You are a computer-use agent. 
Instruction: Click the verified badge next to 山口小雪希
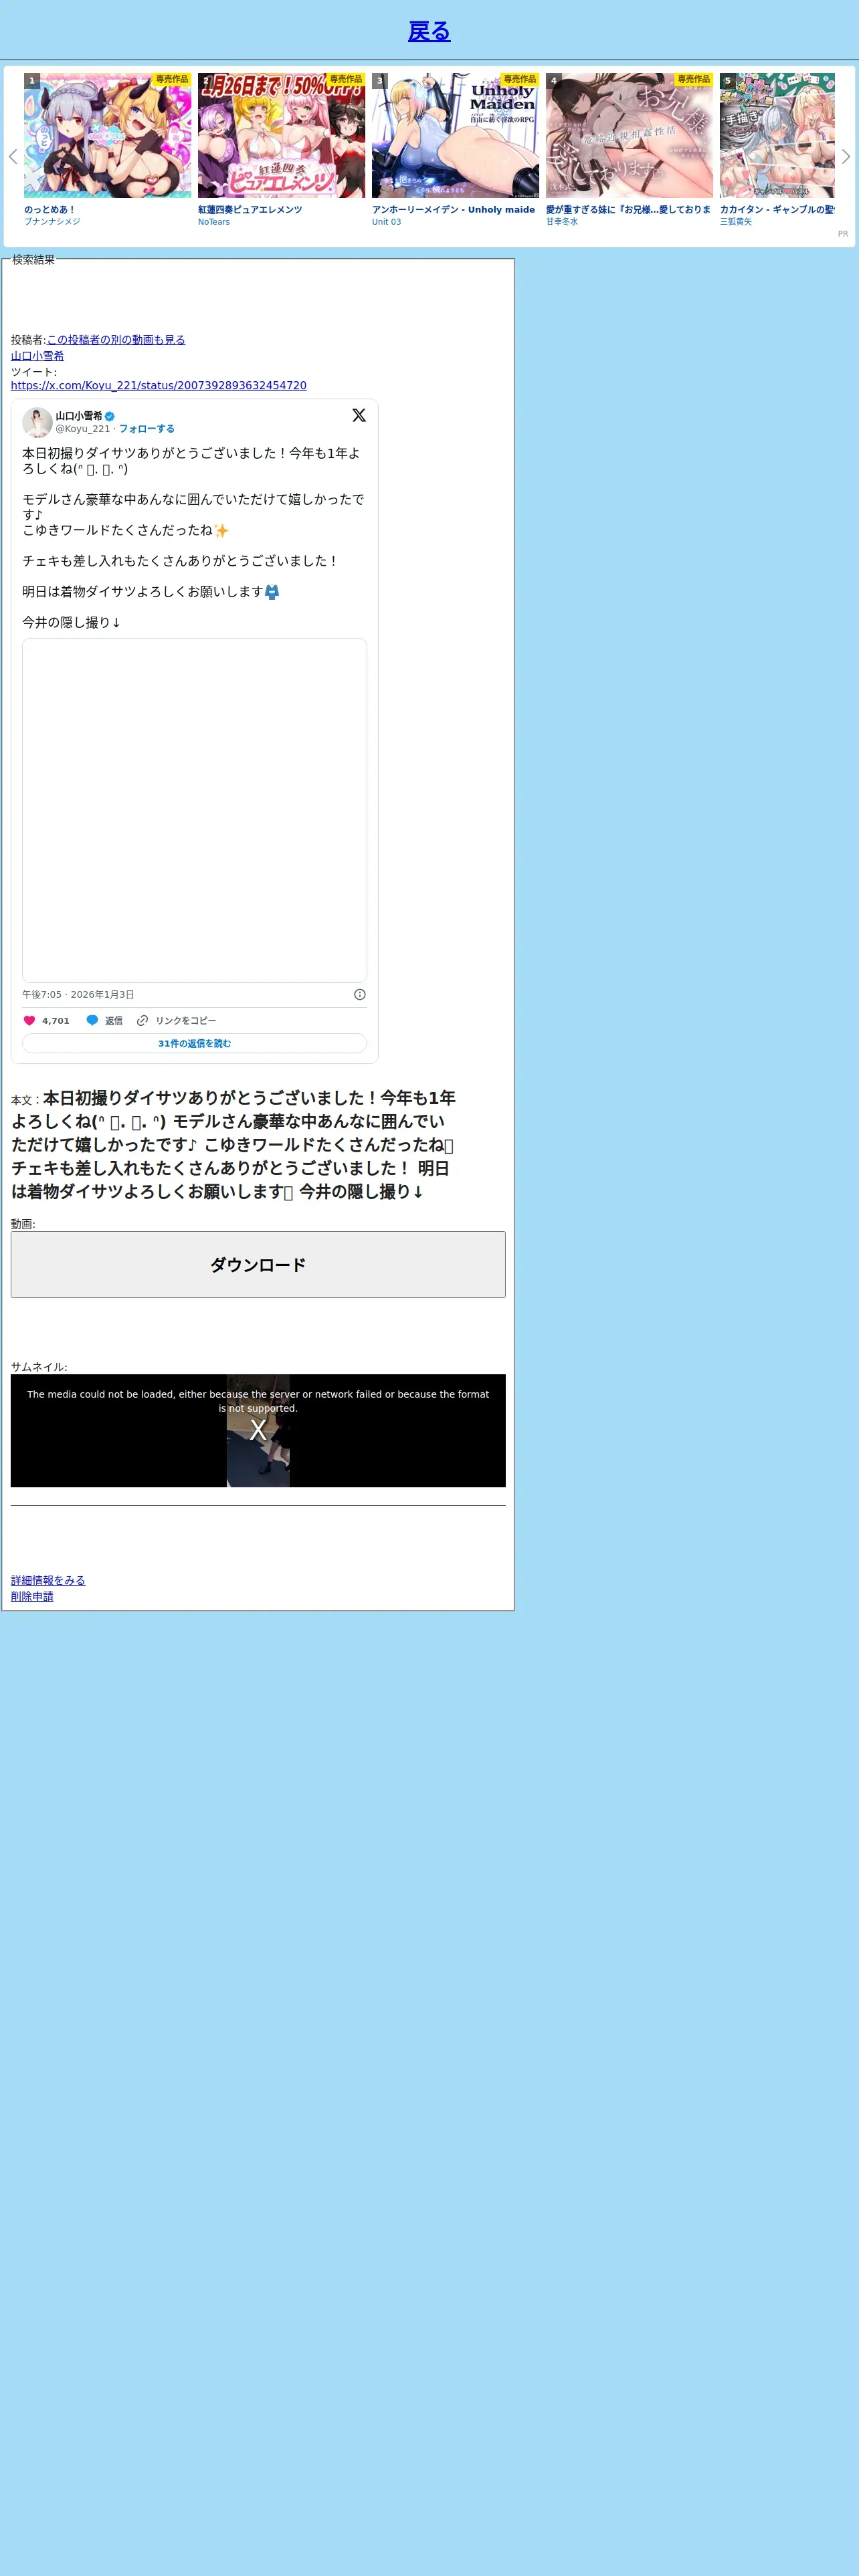tap(110, 416)
